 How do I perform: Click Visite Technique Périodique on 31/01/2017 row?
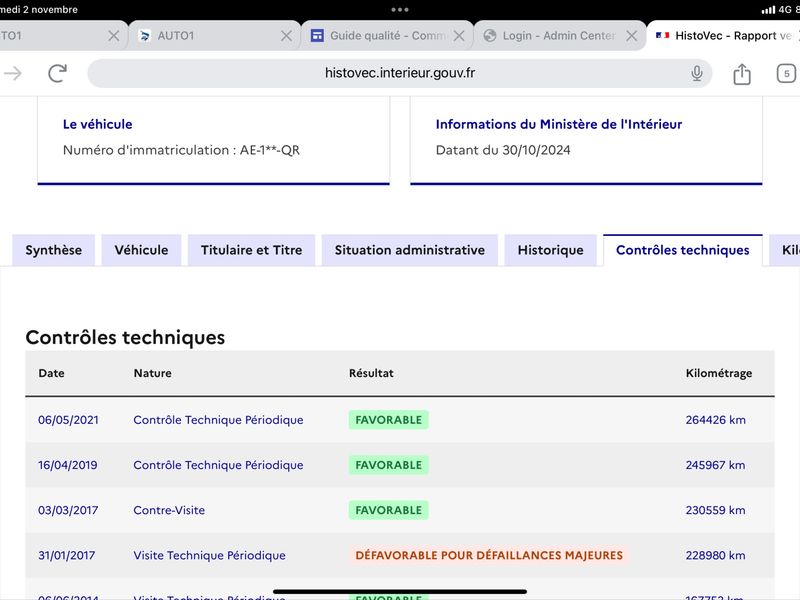210,555
